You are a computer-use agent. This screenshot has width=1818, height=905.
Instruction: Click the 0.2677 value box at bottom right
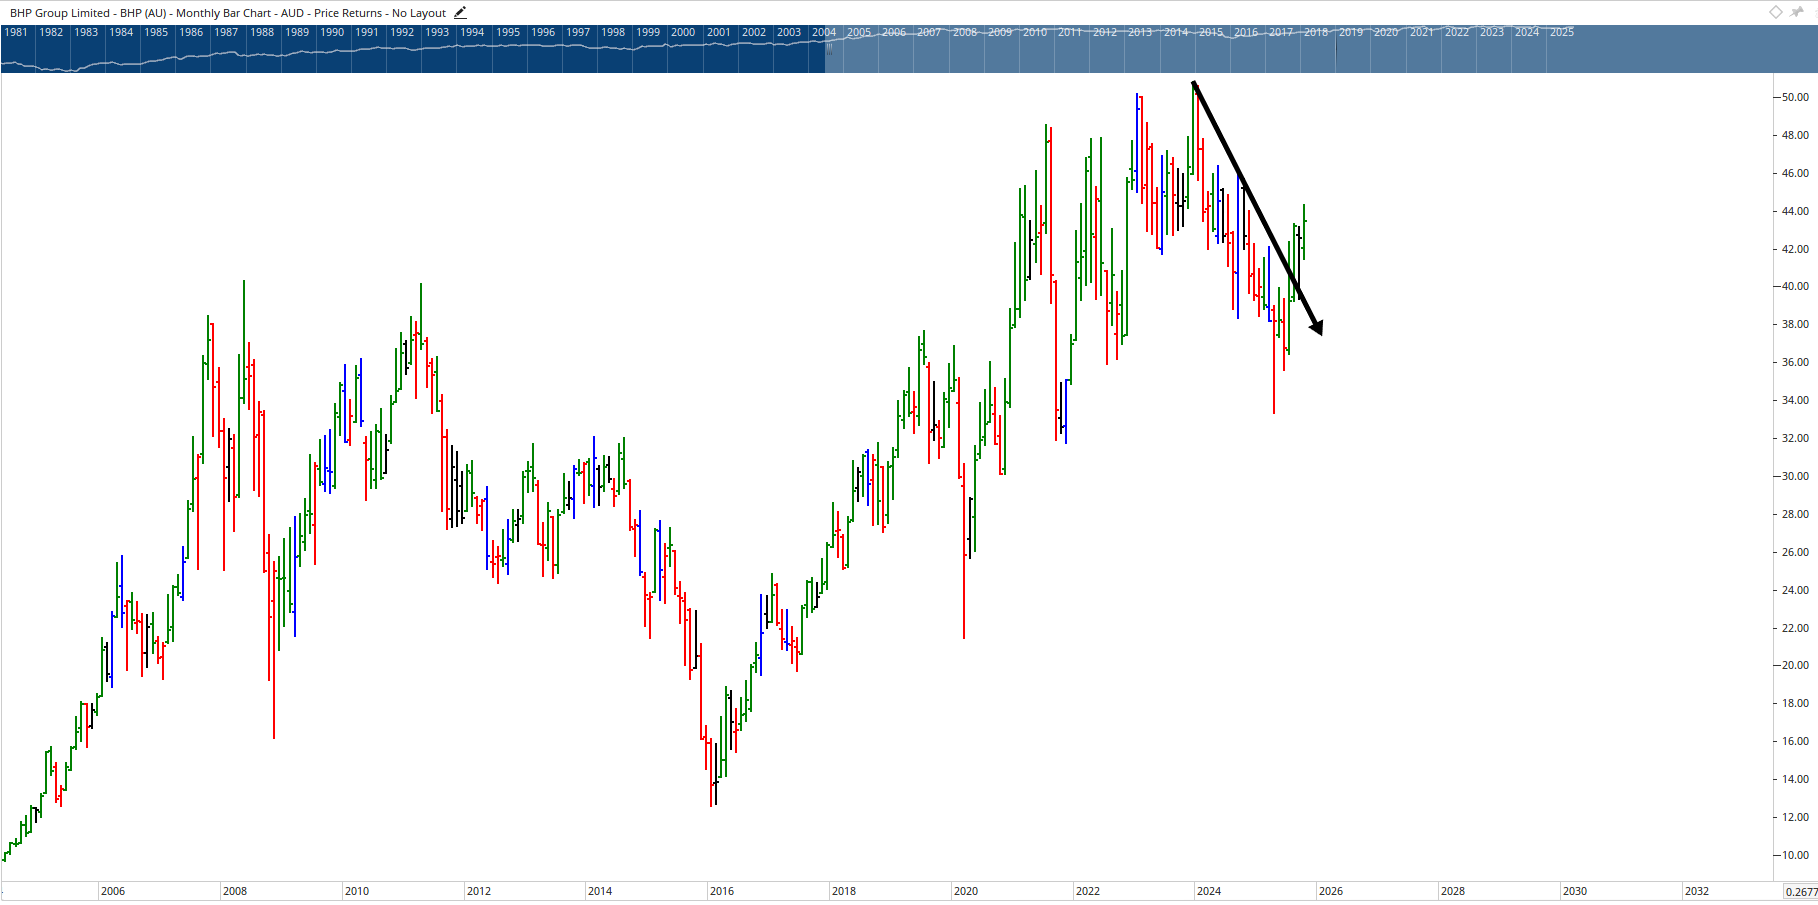pos(1800,892)
